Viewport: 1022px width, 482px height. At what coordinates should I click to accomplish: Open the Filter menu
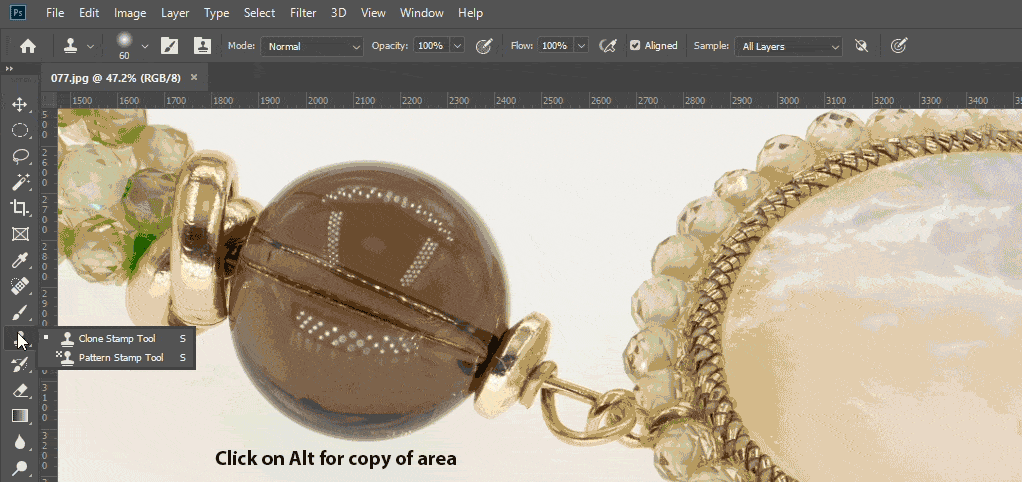click(303, 13)
